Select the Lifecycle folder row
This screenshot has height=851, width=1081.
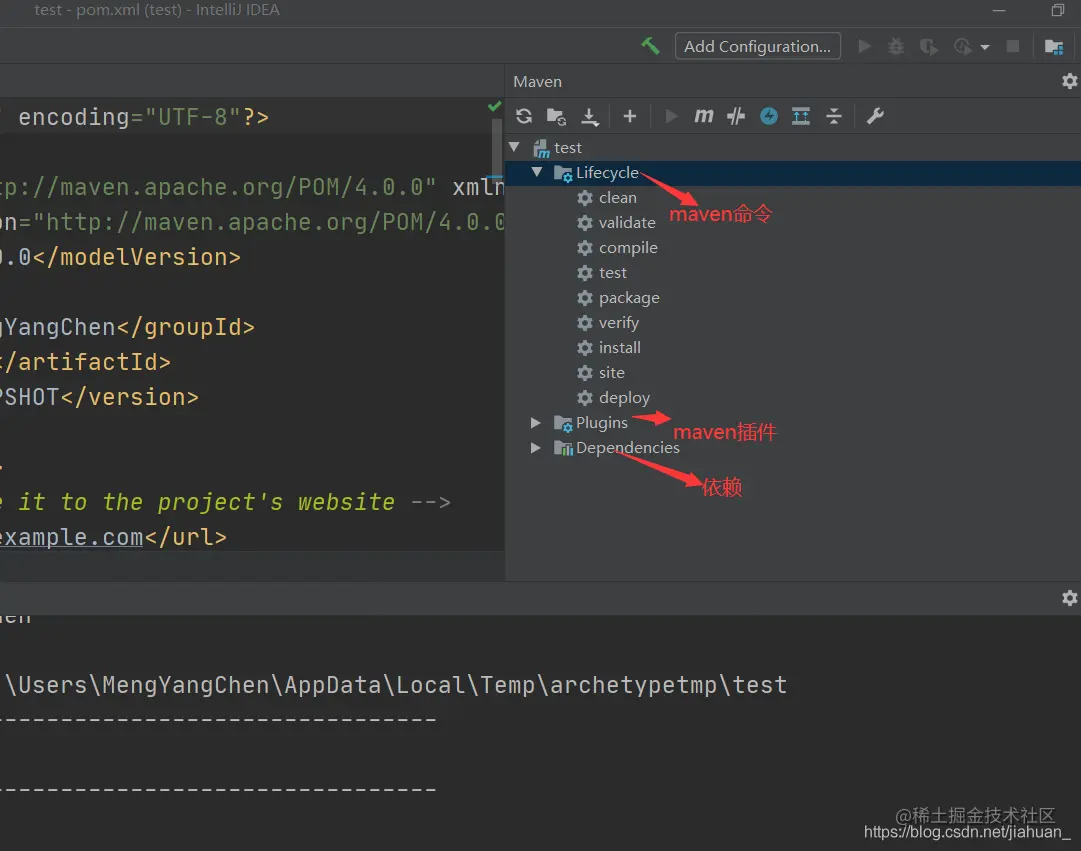pyautogui.click(x=793, y=172)
